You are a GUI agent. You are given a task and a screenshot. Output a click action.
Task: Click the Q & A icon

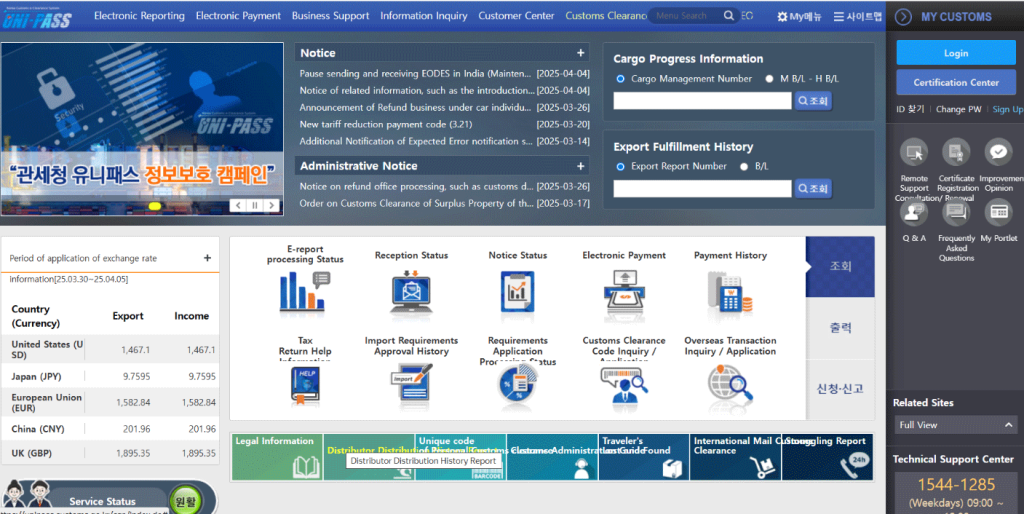(x=914, y=213)
